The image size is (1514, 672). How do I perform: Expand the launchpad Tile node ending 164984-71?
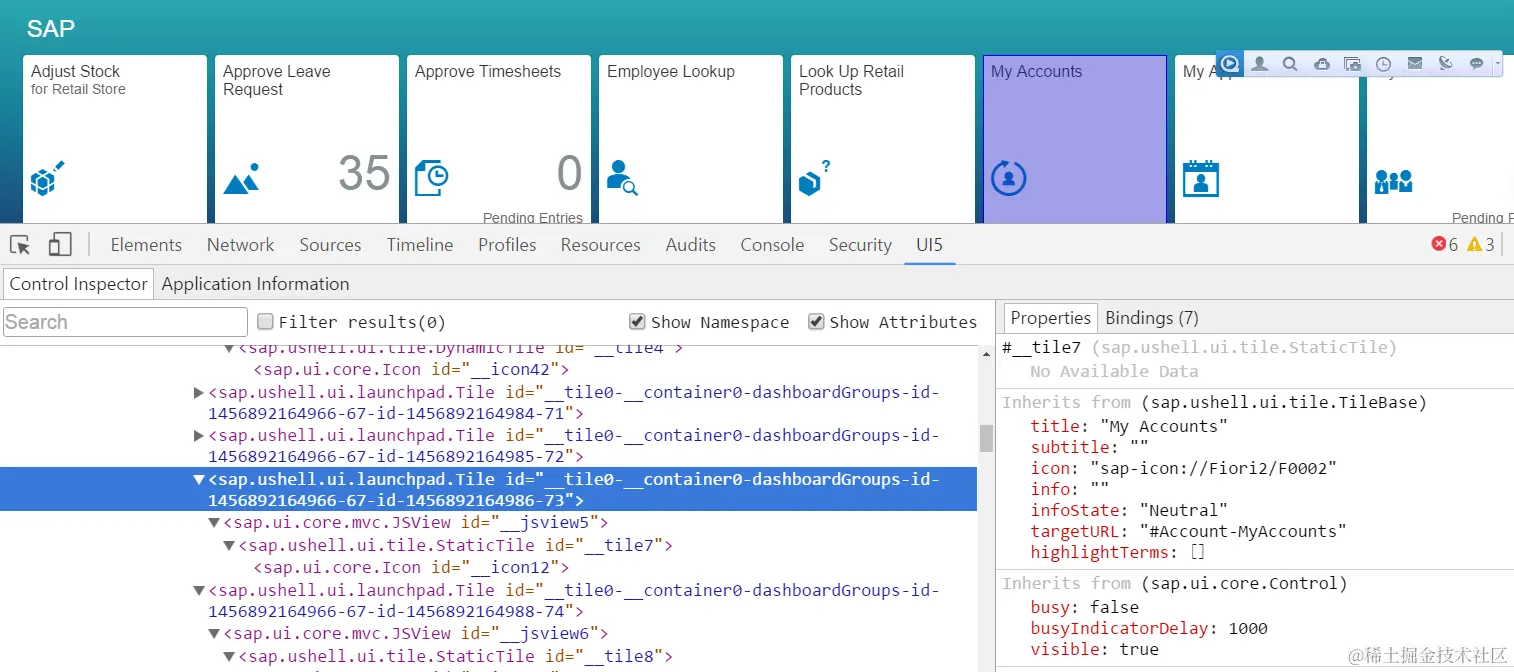coord(198,392)
